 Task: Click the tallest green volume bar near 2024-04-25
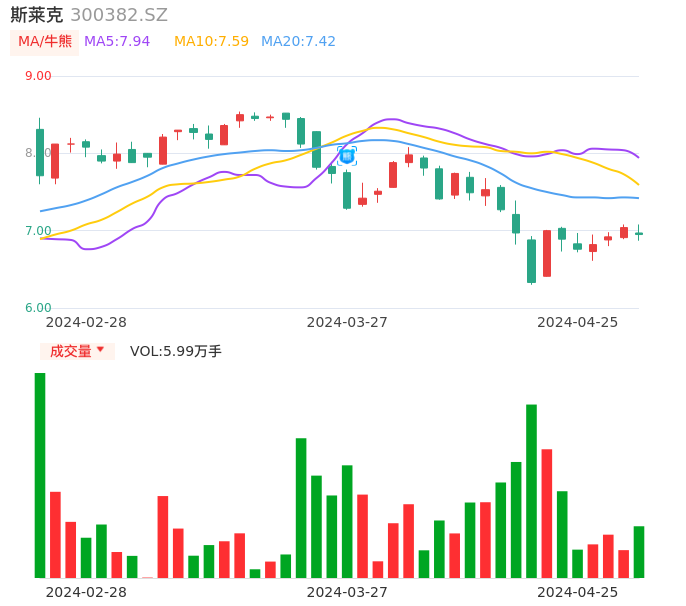pyautogui.click(x=531, y=490)
